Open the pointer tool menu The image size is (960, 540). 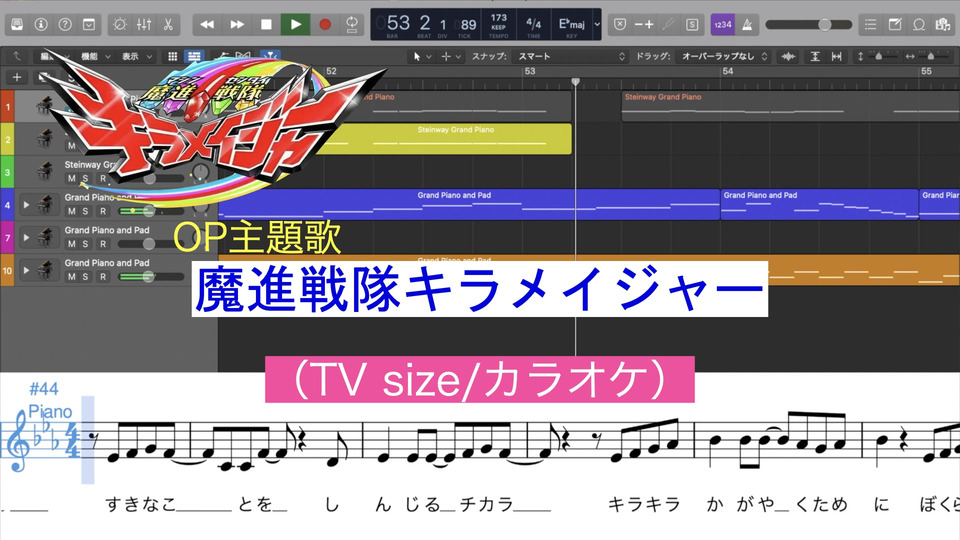(x=422, y=56)
